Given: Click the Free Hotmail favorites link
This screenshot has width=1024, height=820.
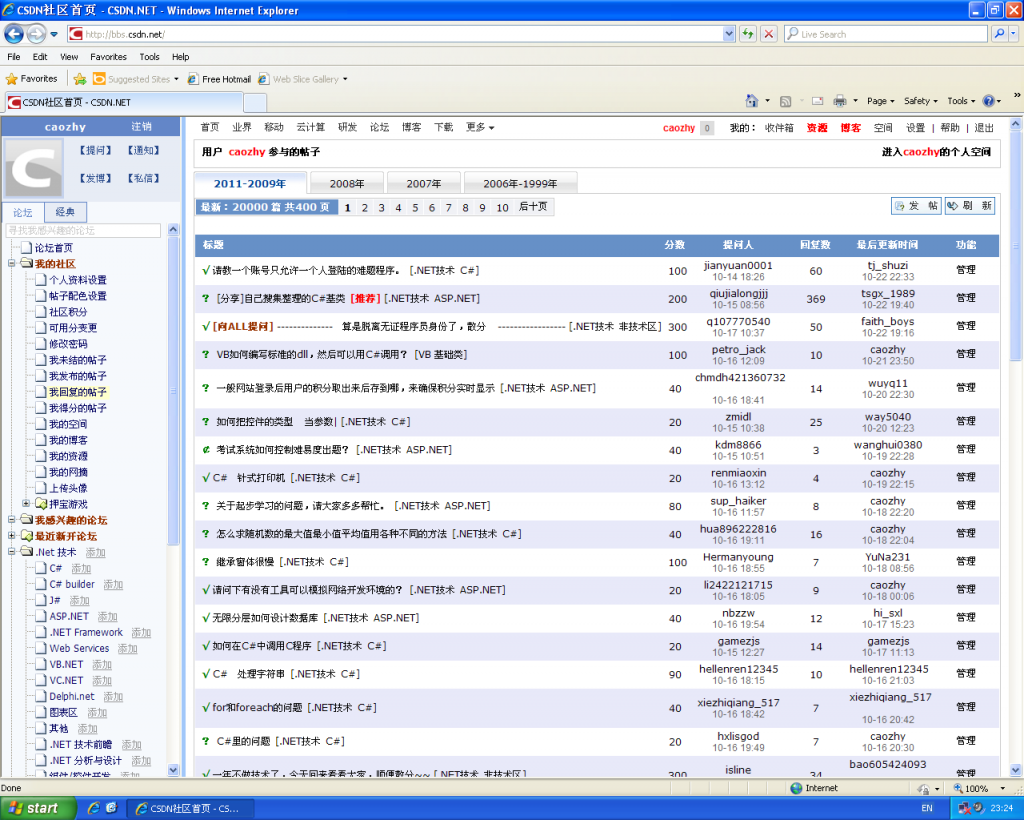Looking at the screenshot, I should click(219, 79).
